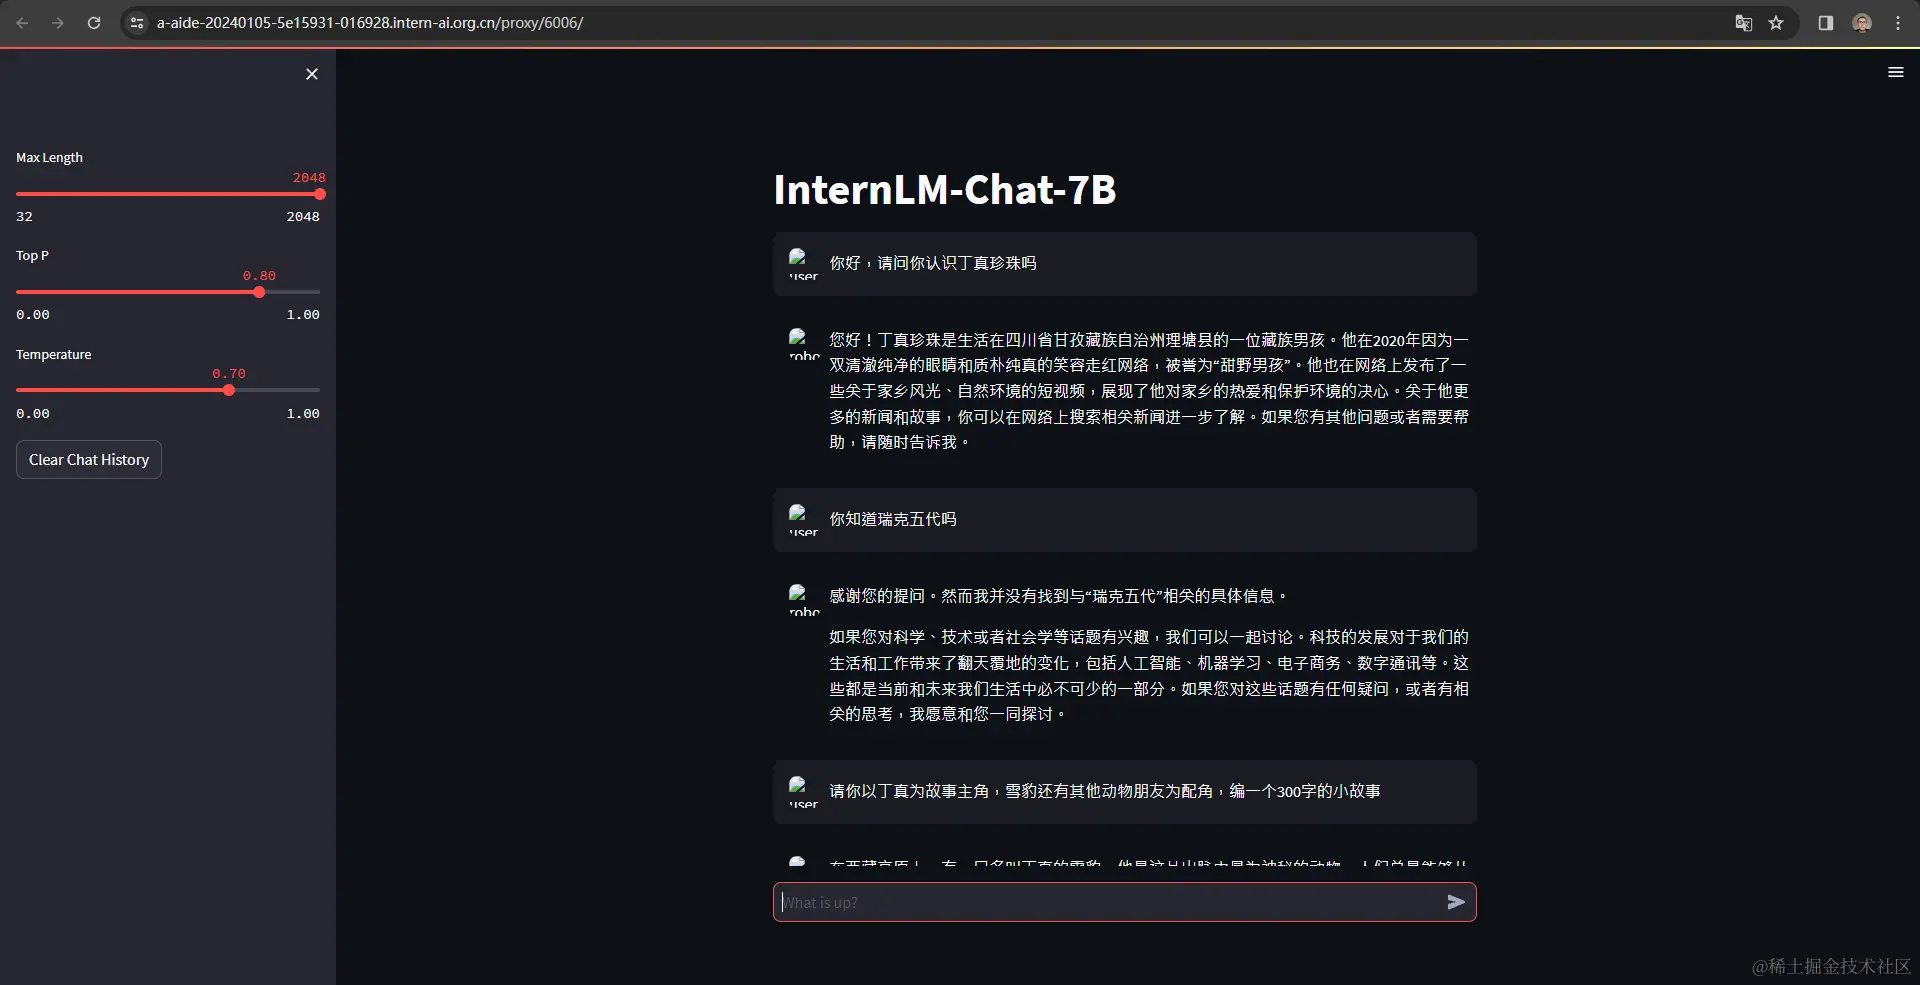
Task: Click robot avatar beside the 感谢您的提问 reply
Action: coord(803,599)
